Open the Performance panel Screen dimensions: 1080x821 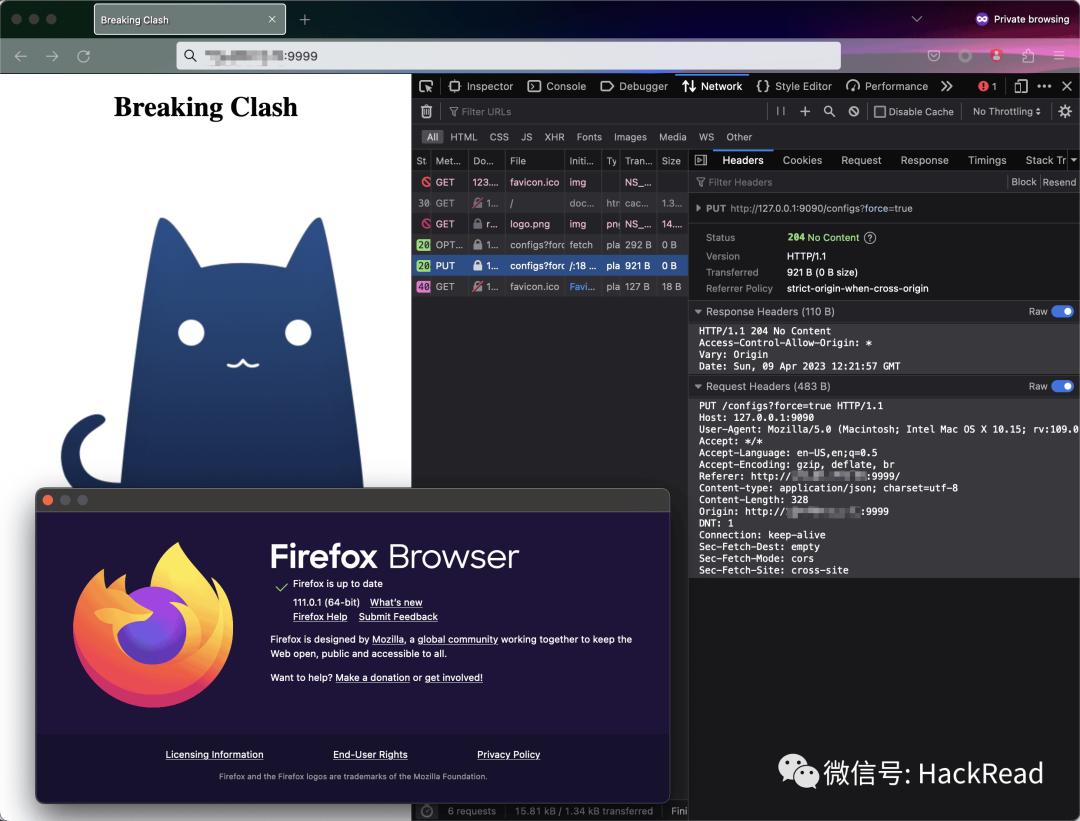(x=886, y=86)
